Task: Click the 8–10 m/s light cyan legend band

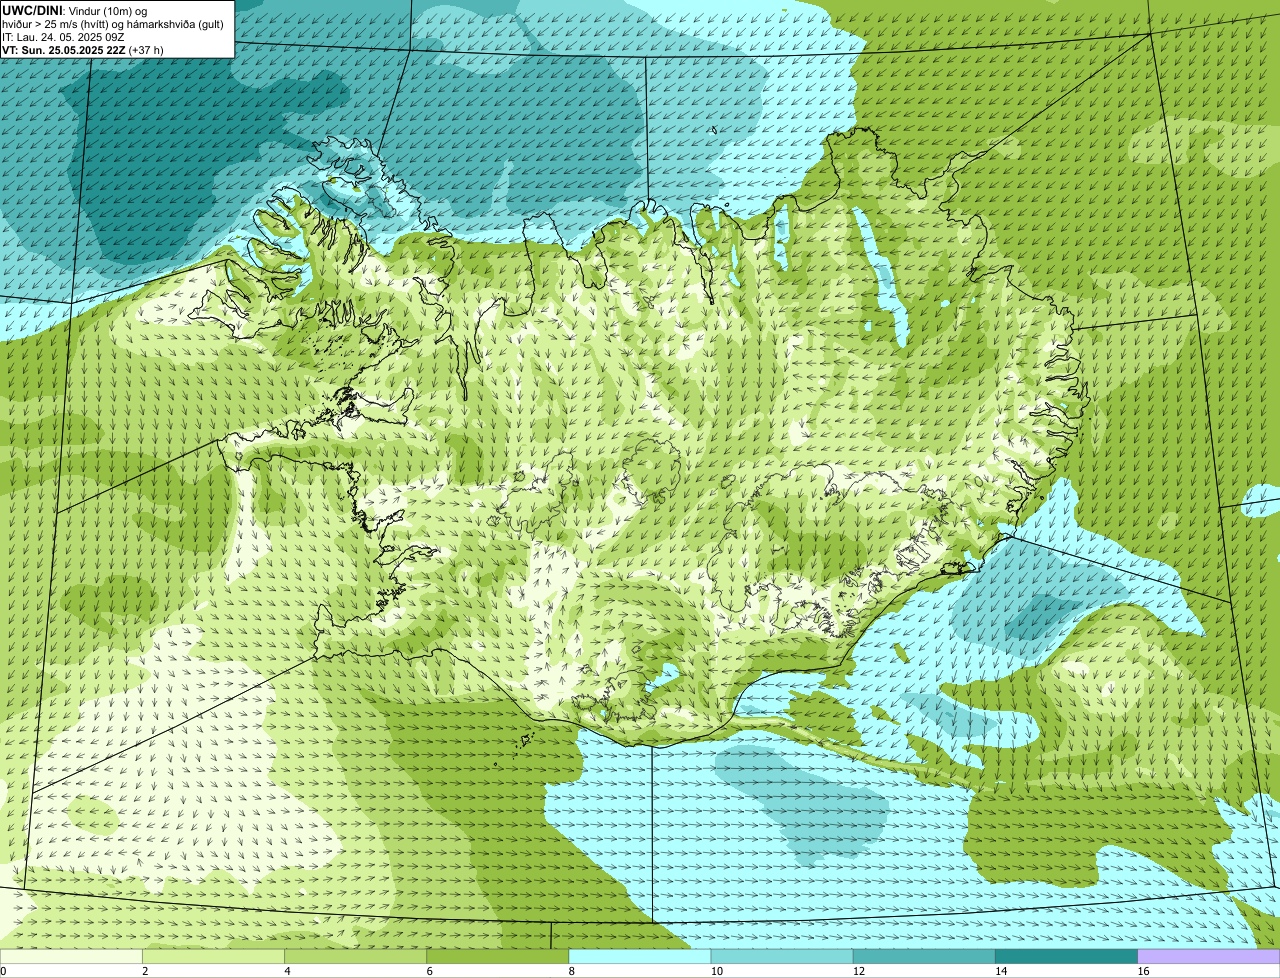Action: [x=641, y=956]
